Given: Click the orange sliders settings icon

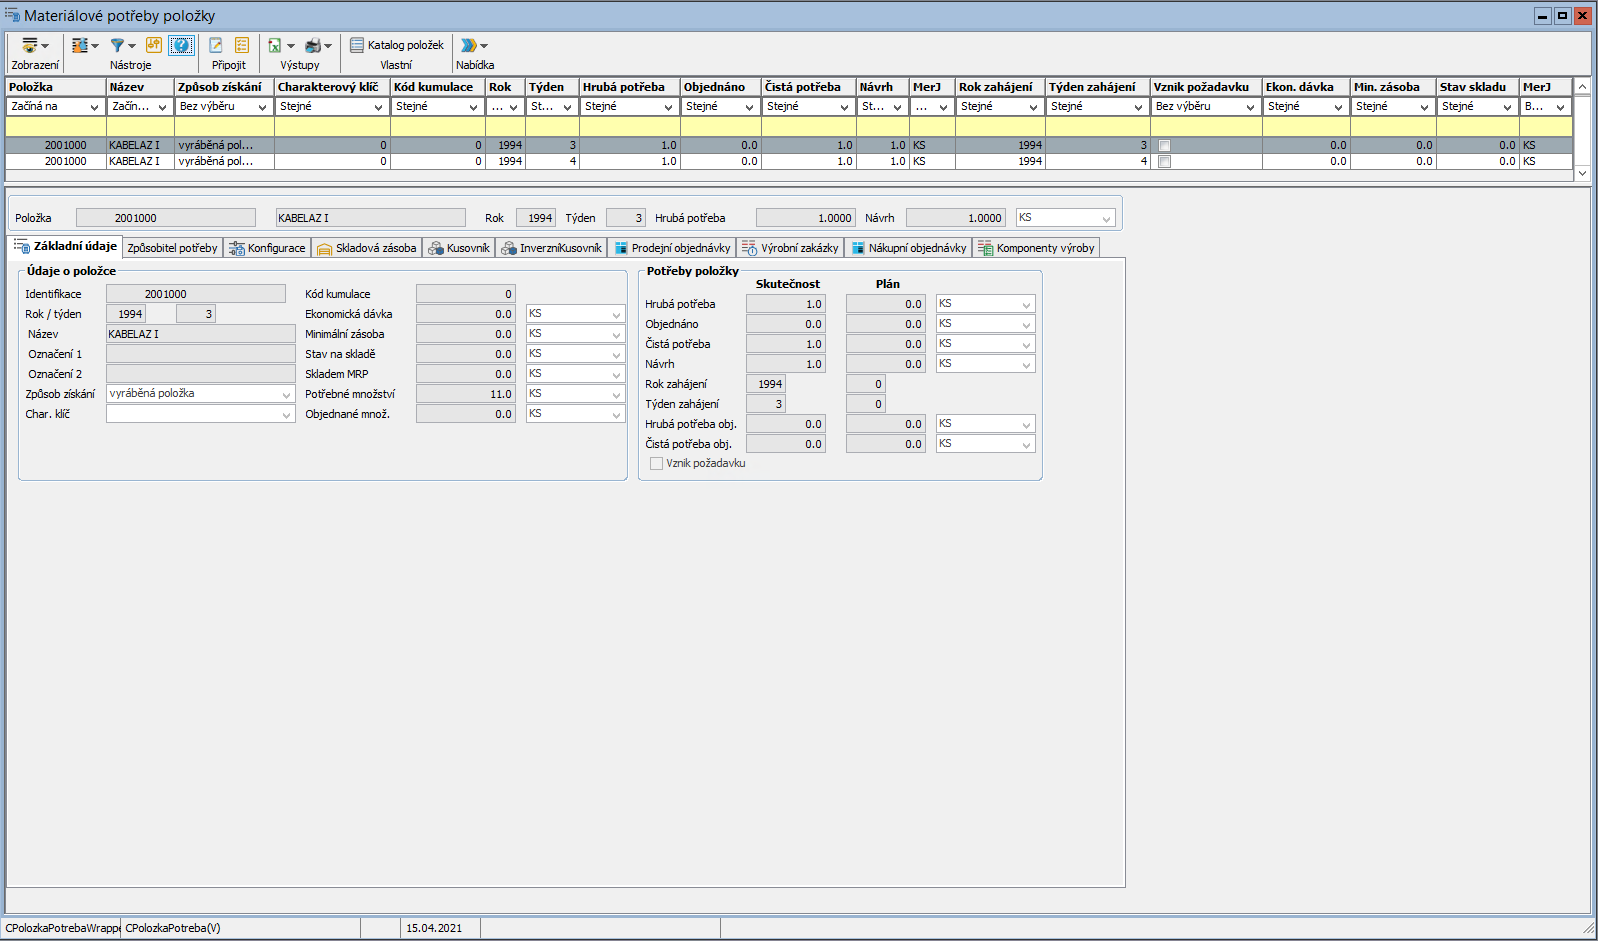Looking at the screenshot, I should 153,45.
